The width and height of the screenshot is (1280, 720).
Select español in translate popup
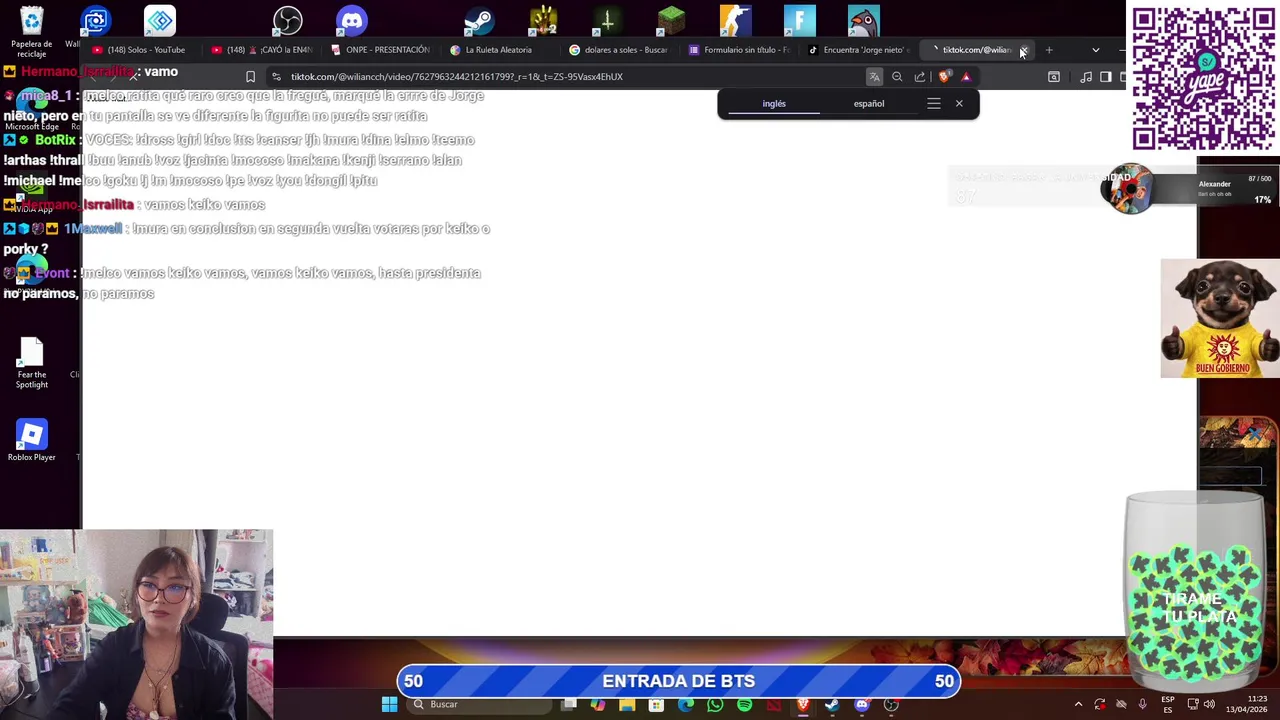point(869,104)
